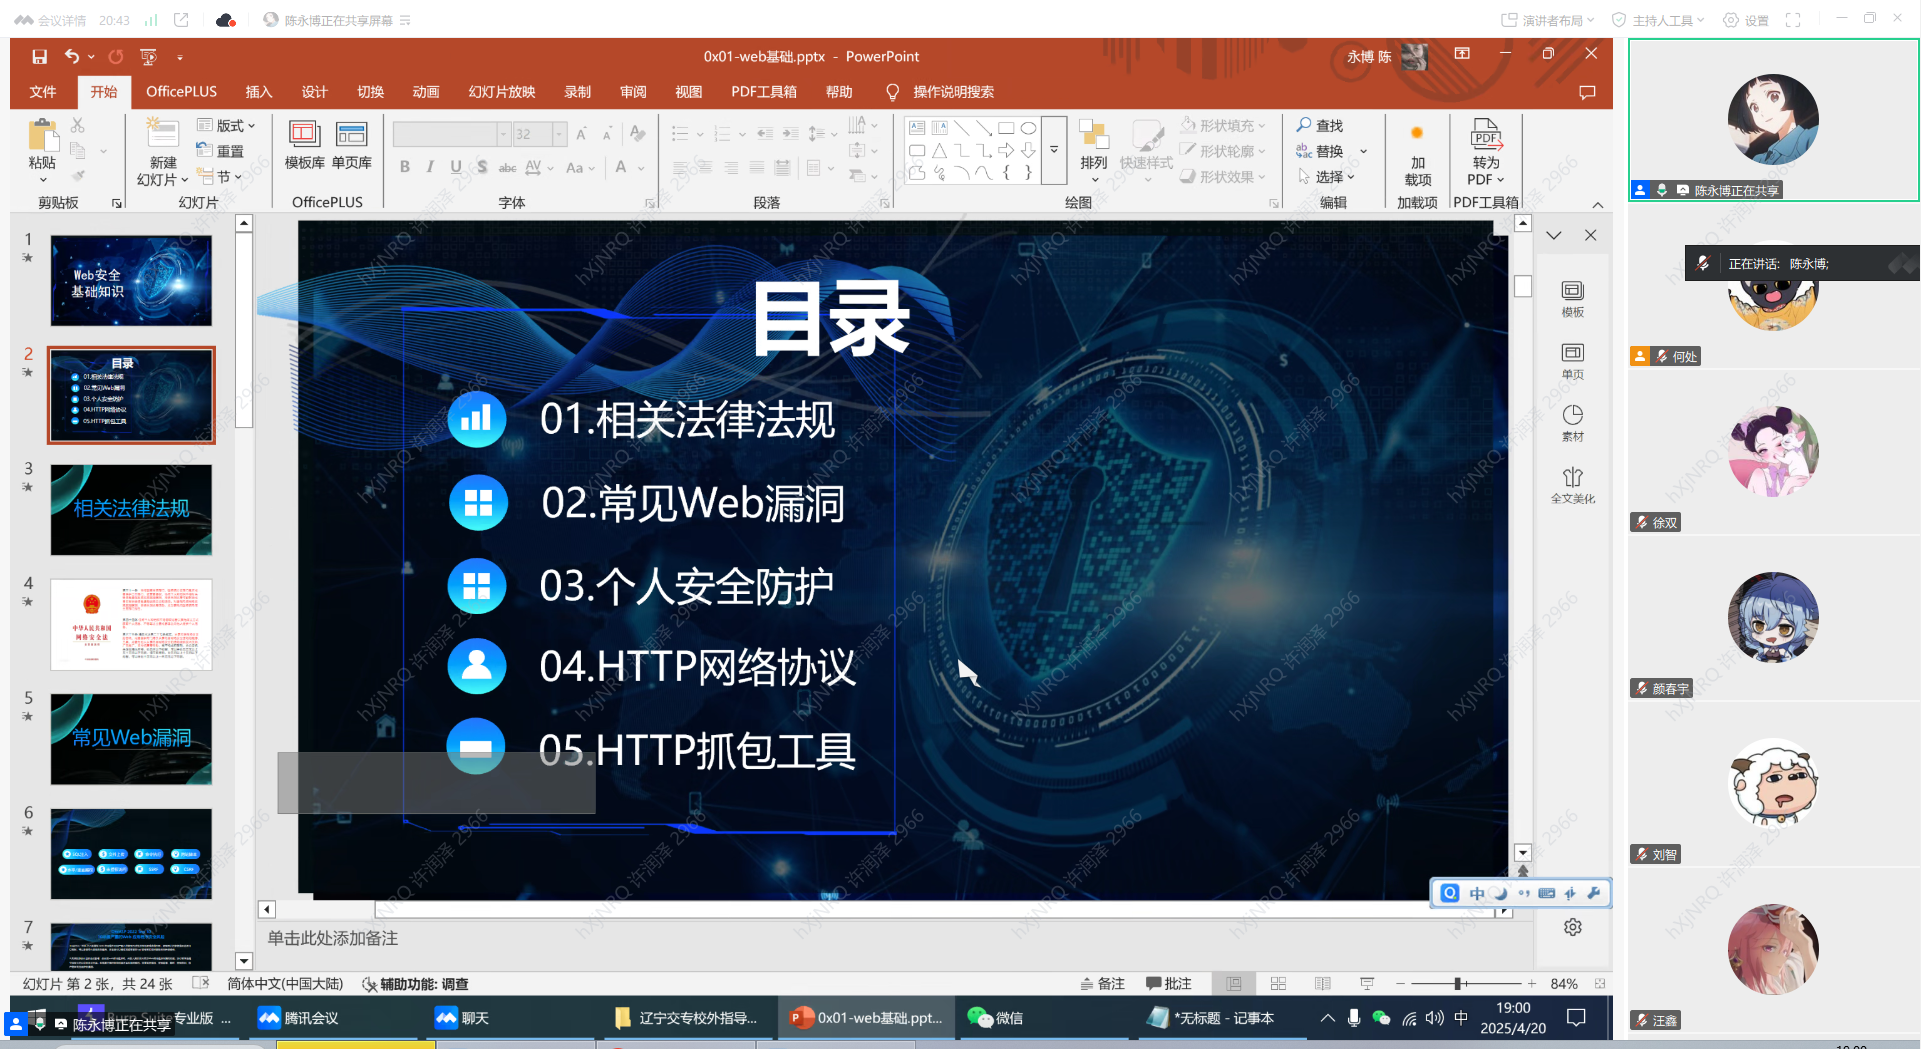This screenshot has height=1049, width=1921.
Task: Open 主持人工具 in meeting bar
Action: tap(1657, 20)
